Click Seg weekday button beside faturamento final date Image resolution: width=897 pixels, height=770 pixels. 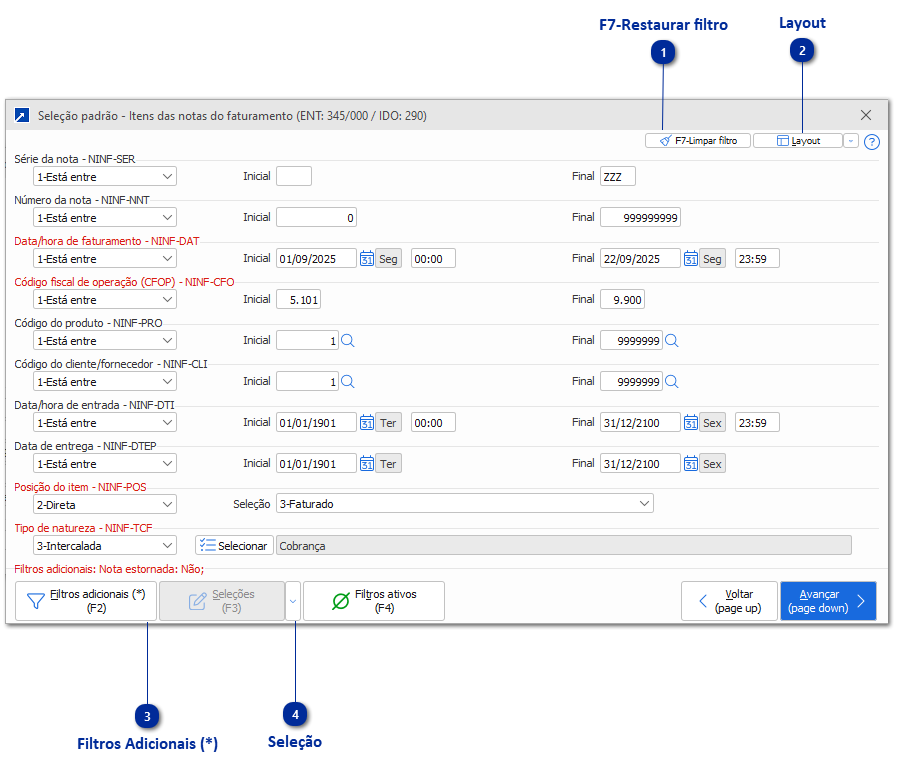tap(712, 259)
